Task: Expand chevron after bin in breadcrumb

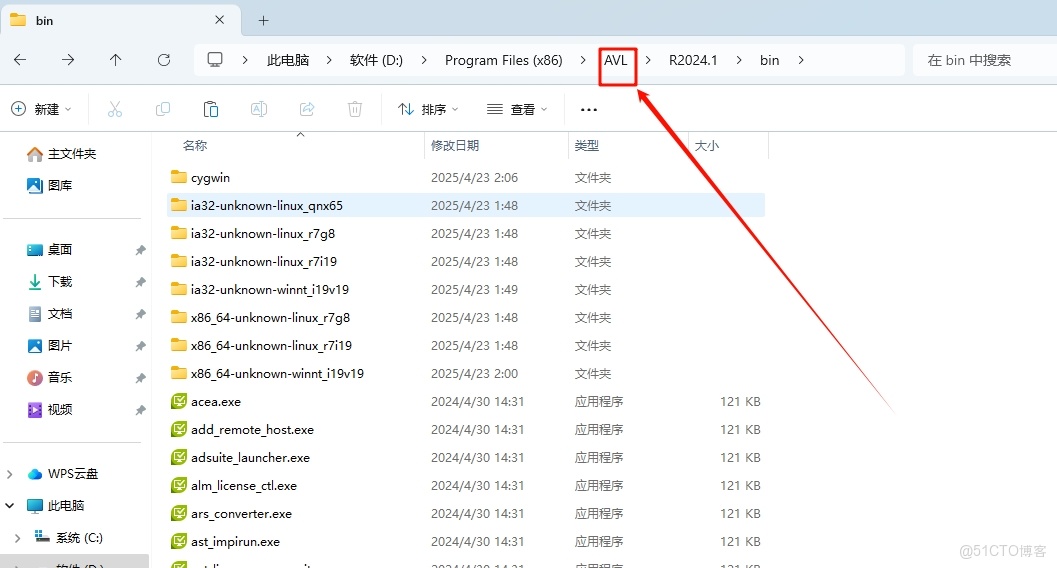Action: 801,60
